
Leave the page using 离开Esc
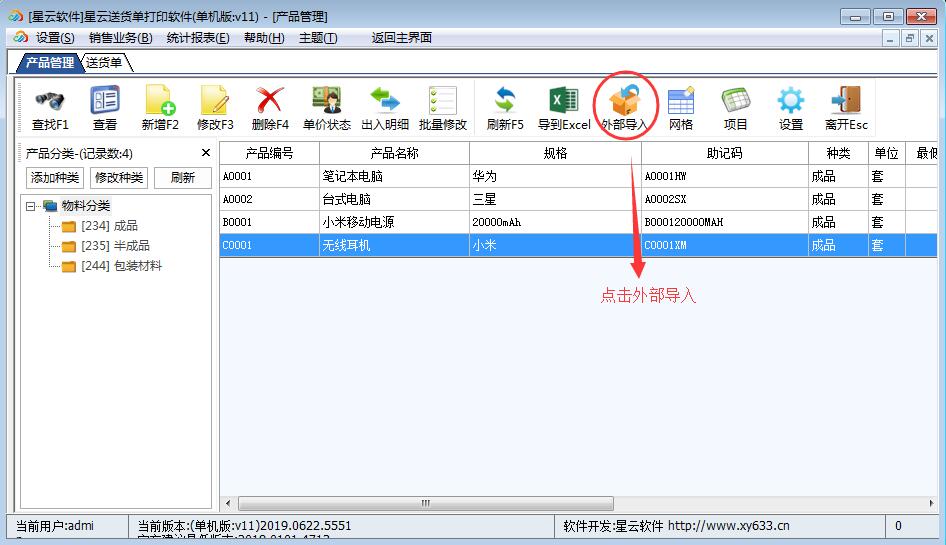click(846, 109)
